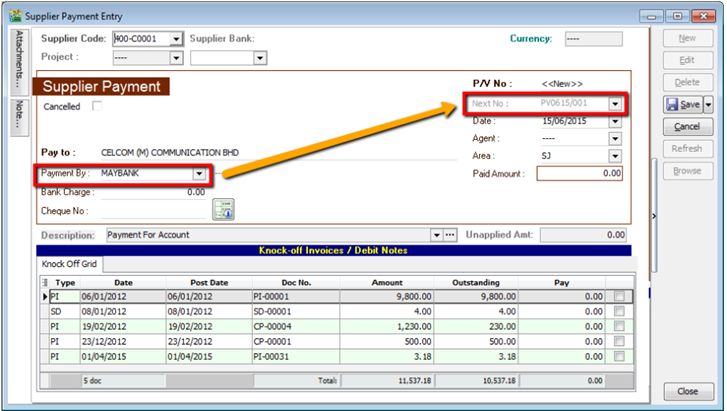Viewport: 727px width, 411px height.
Task: Open the Attachments side tab
Action: pyautogui.click(x=19, y=62)
